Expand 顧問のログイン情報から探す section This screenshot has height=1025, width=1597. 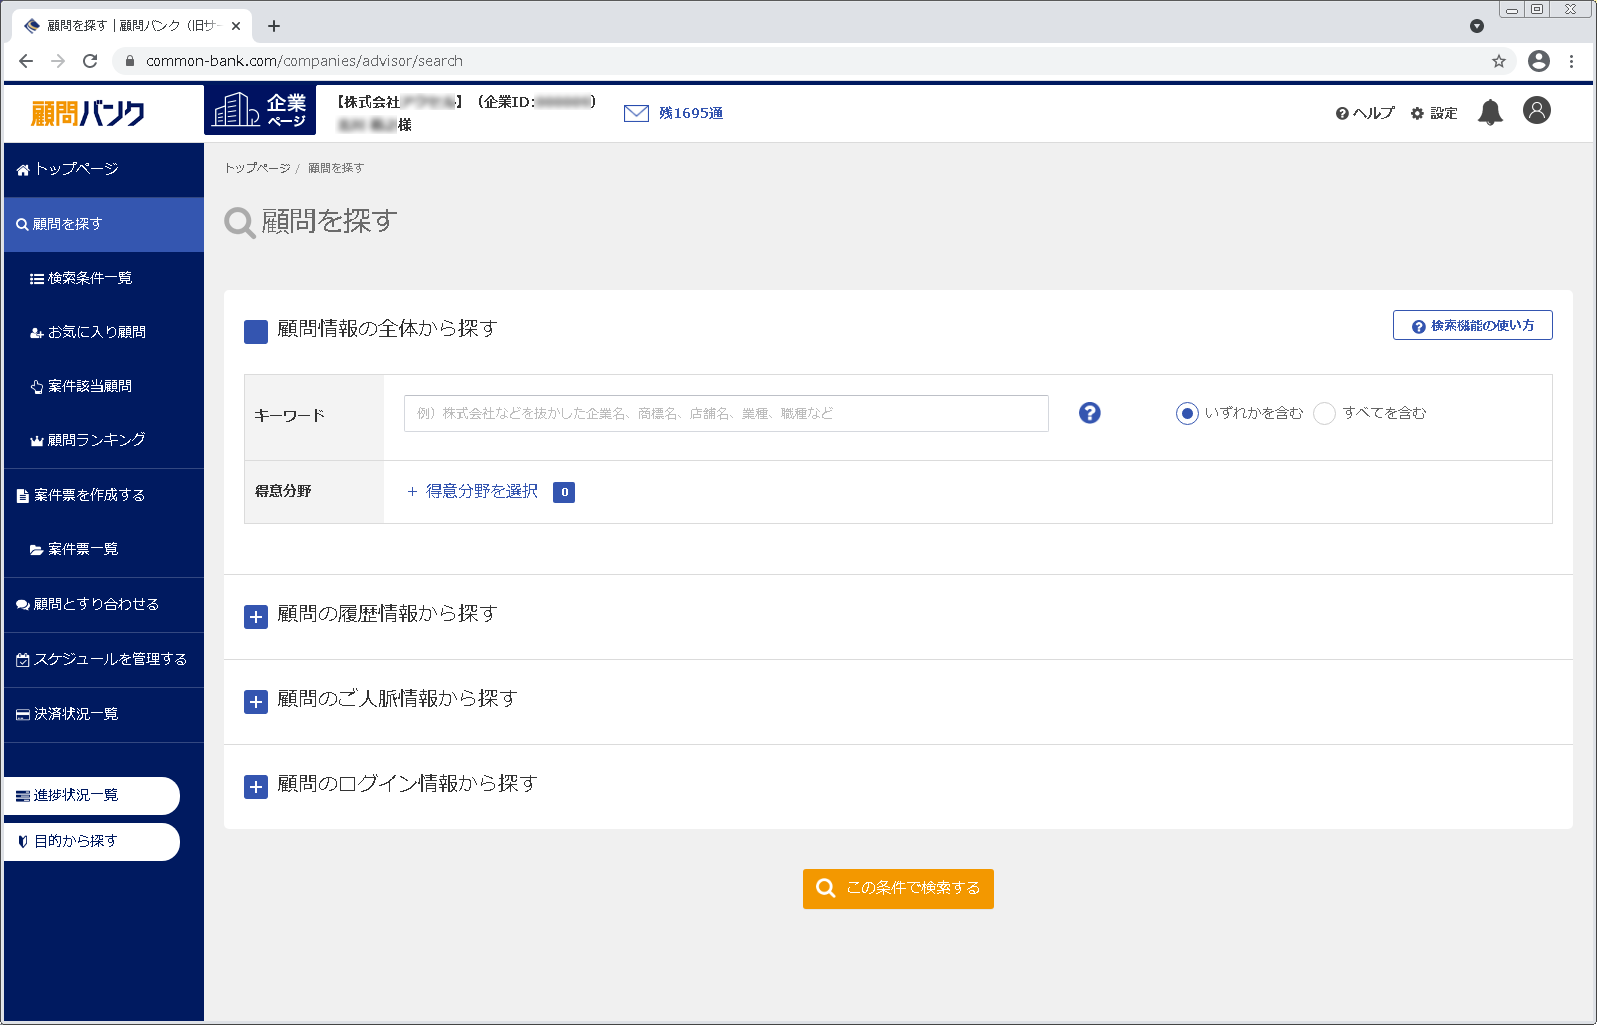[x=256, y=787]
